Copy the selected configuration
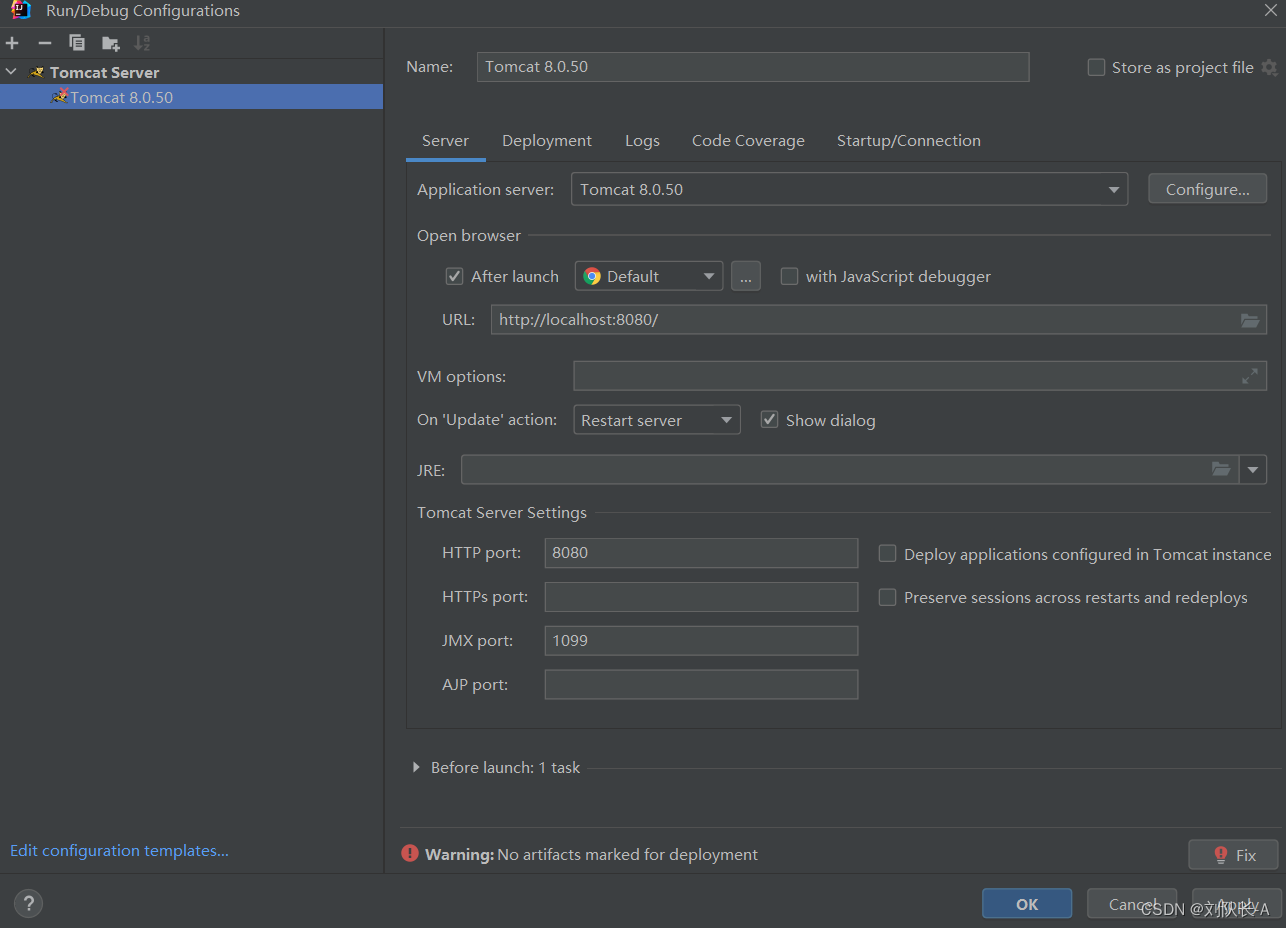The height and width of the screenshot is (928, 1286). pyautogui.click(x=77, y=43)
